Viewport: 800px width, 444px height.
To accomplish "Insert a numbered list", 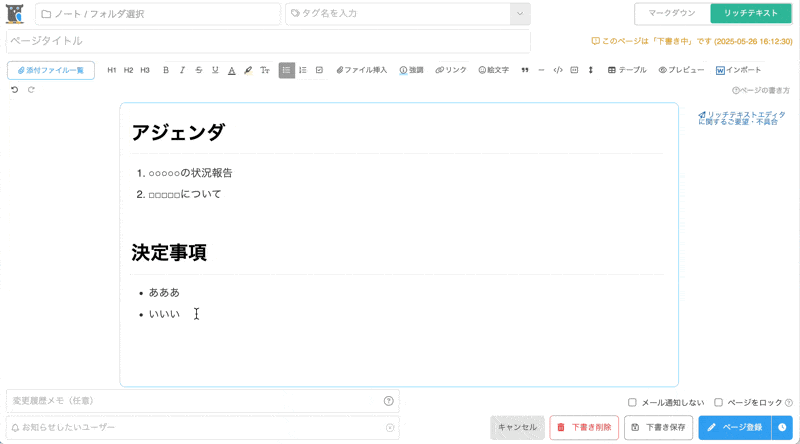I will pos(303,70).
